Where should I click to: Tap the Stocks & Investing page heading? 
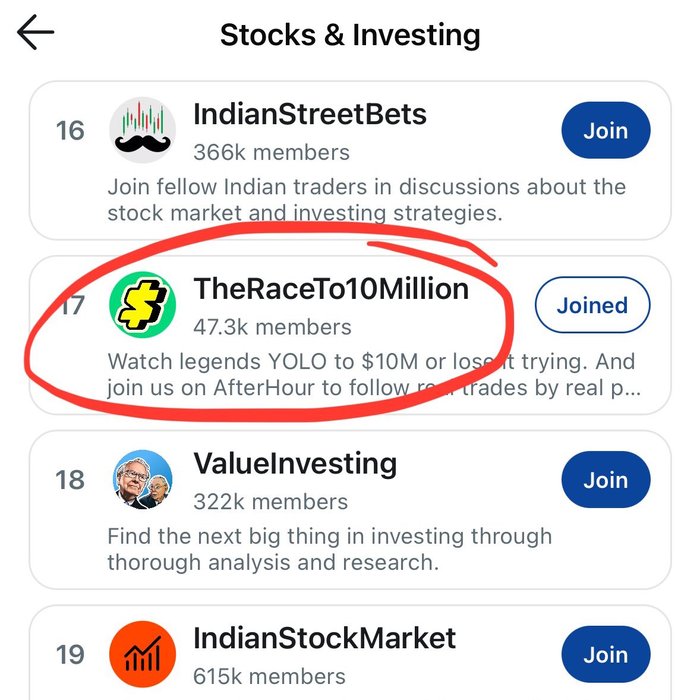pyautogui.click(x=350, y=35)
